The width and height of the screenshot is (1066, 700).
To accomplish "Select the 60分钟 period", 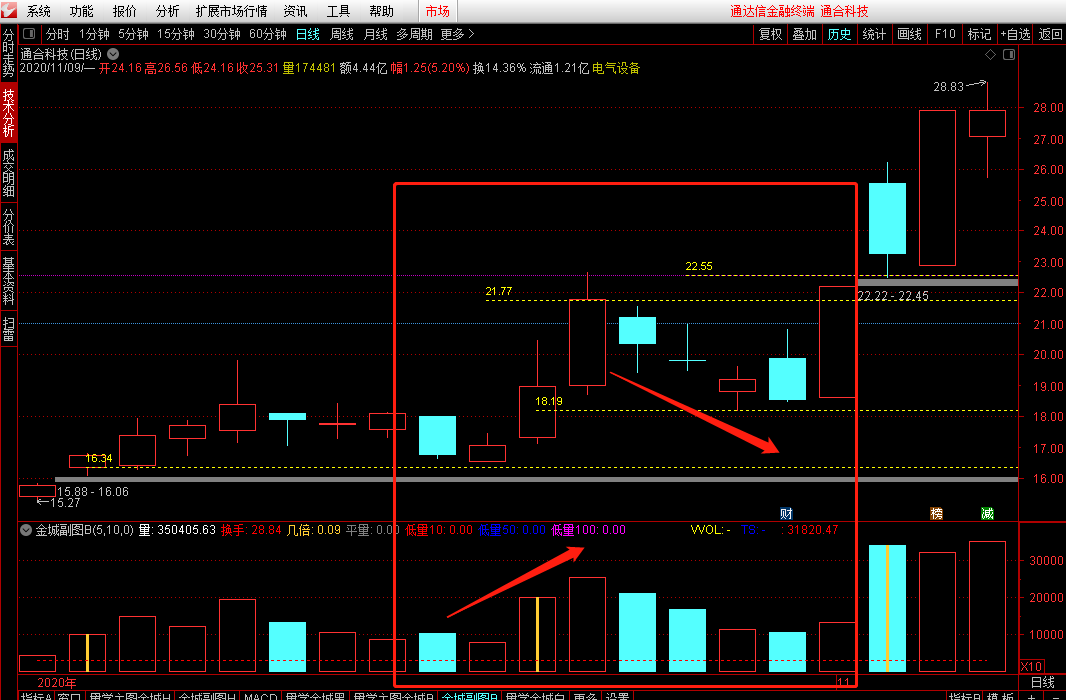I will pos(268,34).
